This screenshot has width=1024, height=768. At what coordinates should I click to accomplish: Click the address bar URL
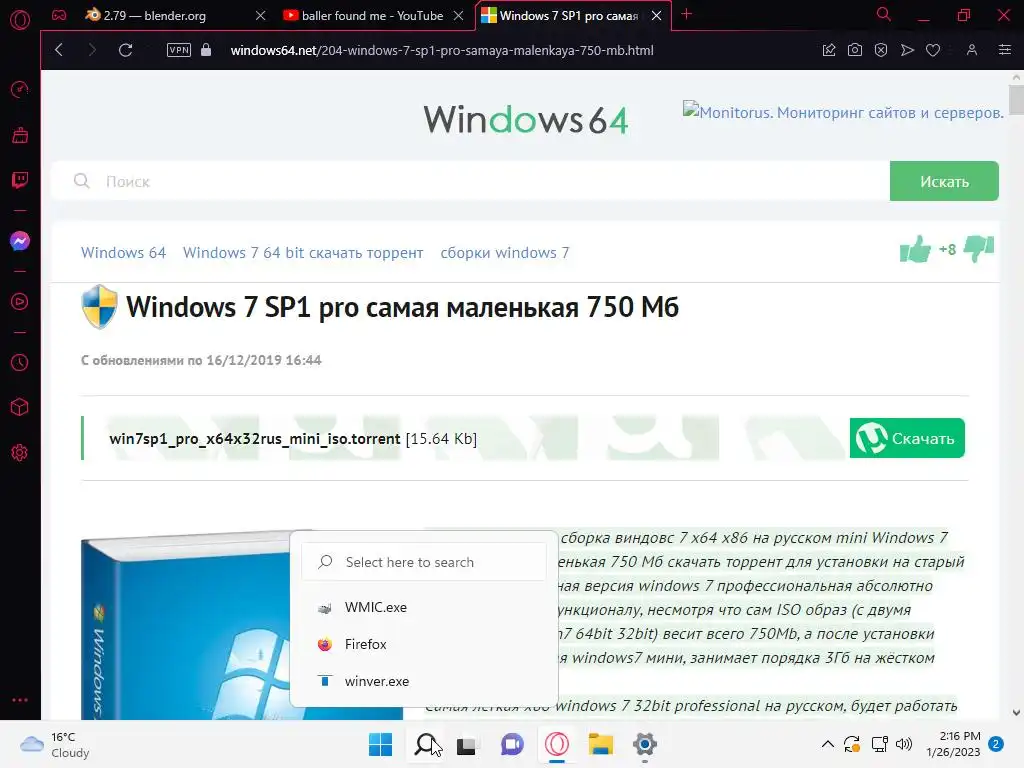(x=442, y=50)
